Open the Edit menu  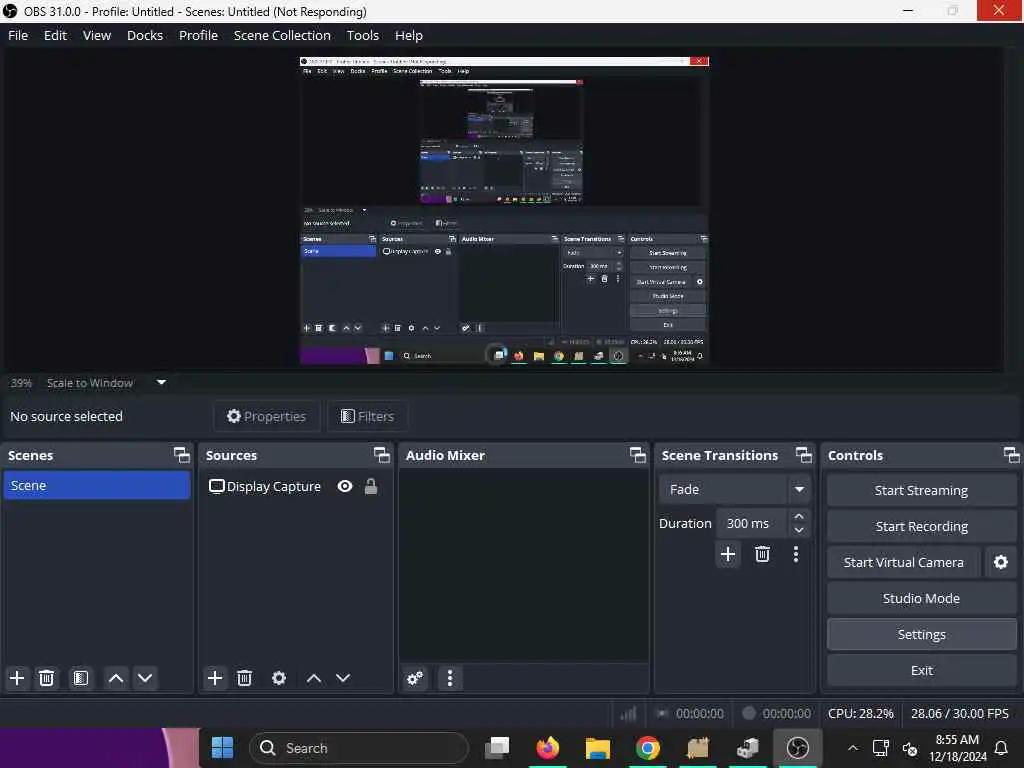pos(56,35)
